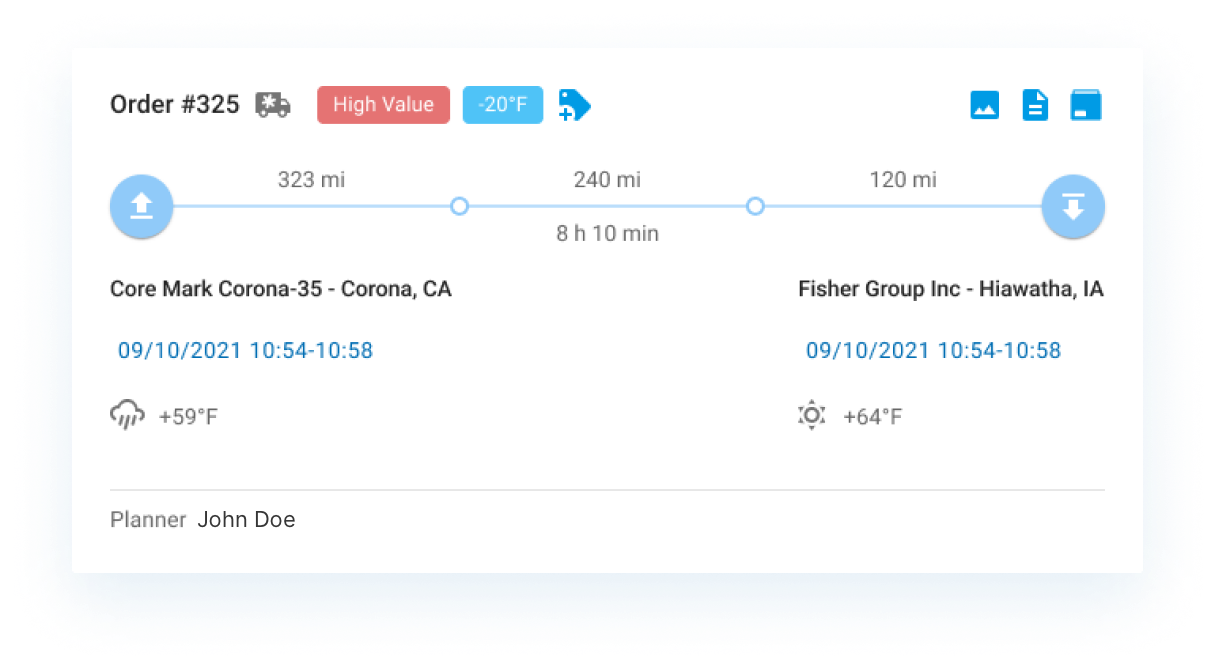Image resolution: width=1215 pixels, height=669 pixels.
Task: Select the second intermediate route stop marker
Action: [x=755, y=206]
